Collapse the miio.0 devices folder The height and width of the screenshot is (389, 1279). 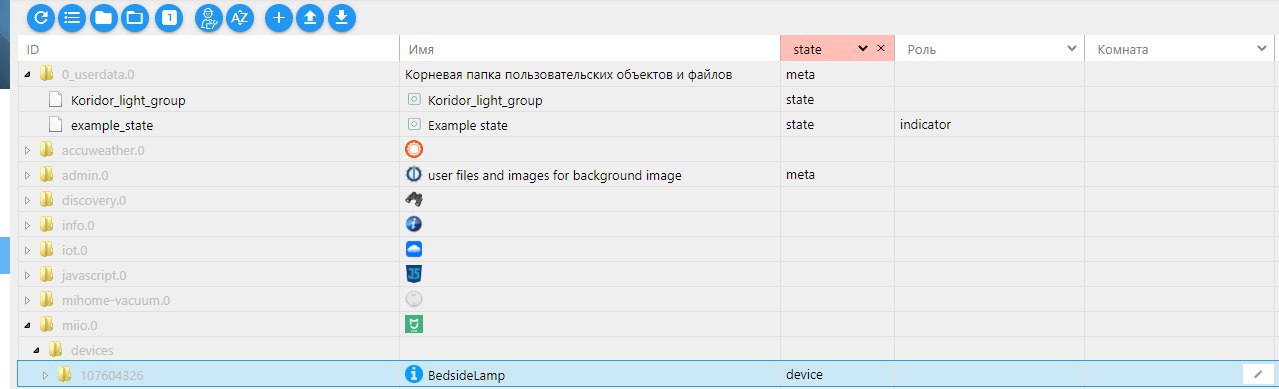point(37,350)
